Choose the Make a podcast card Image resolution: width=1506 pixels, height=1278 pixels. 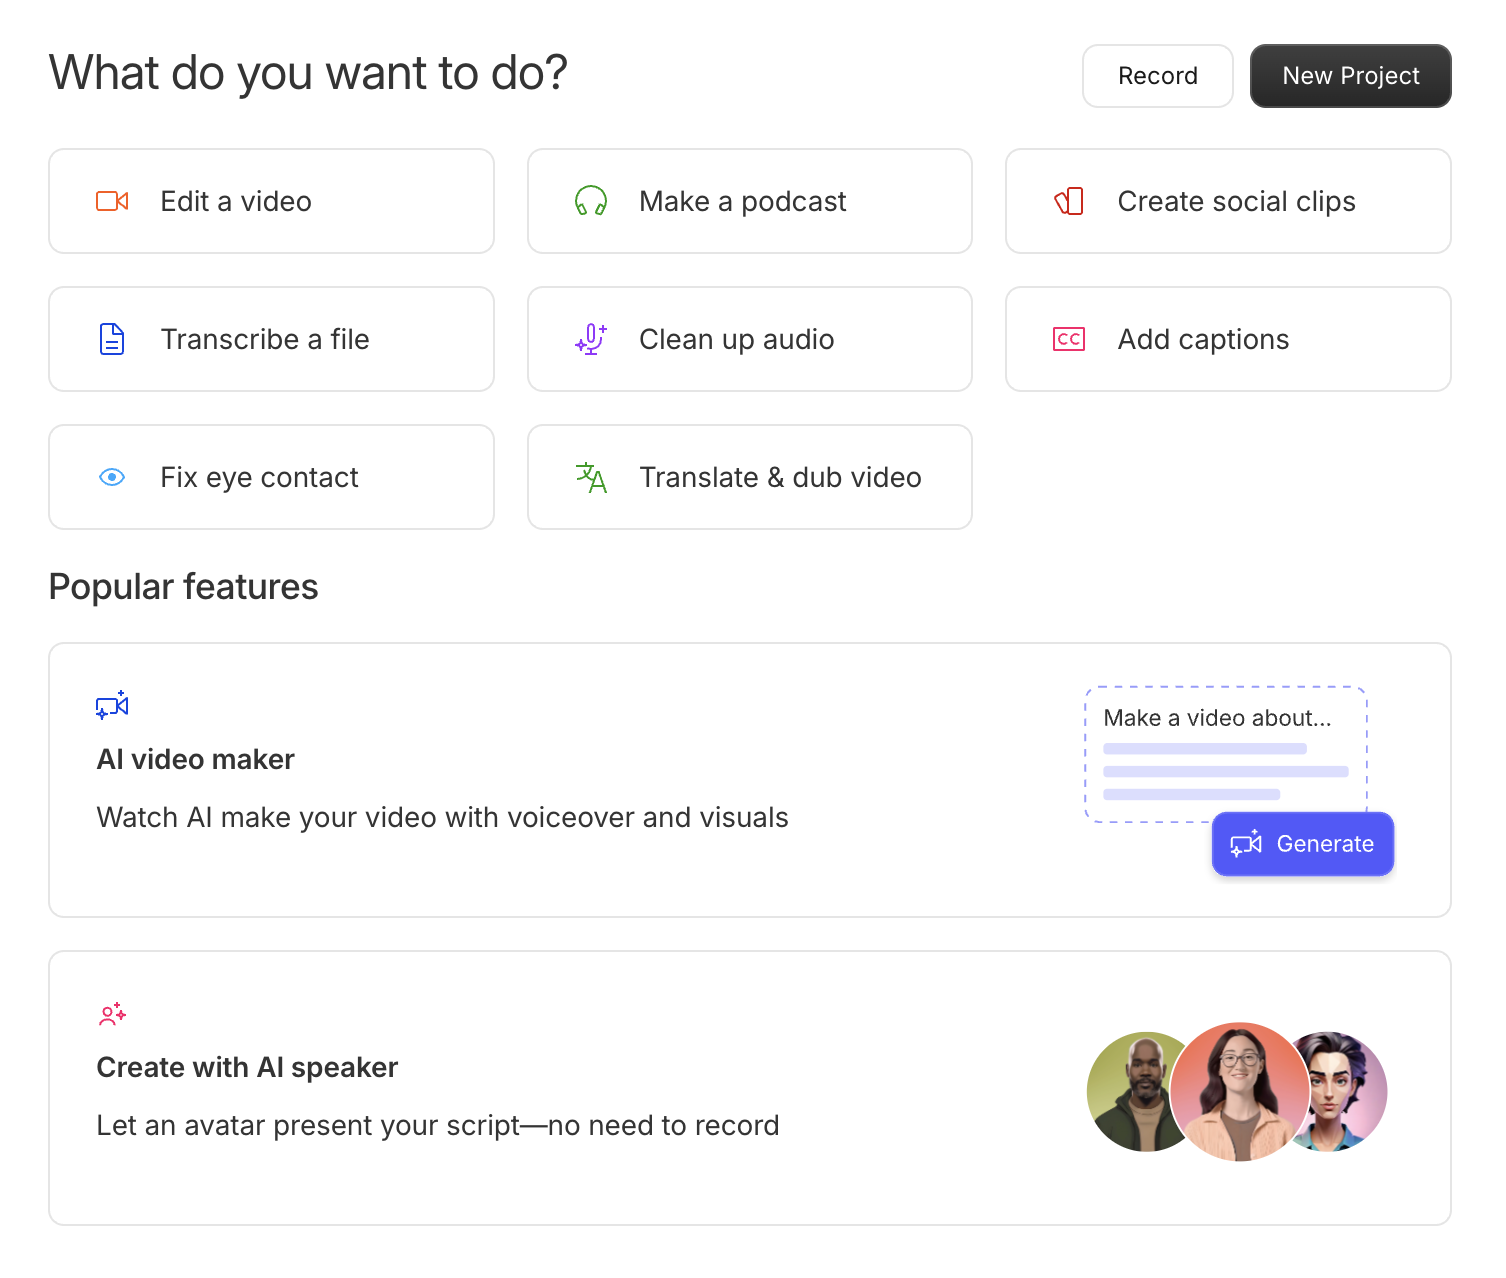[750, 201]
